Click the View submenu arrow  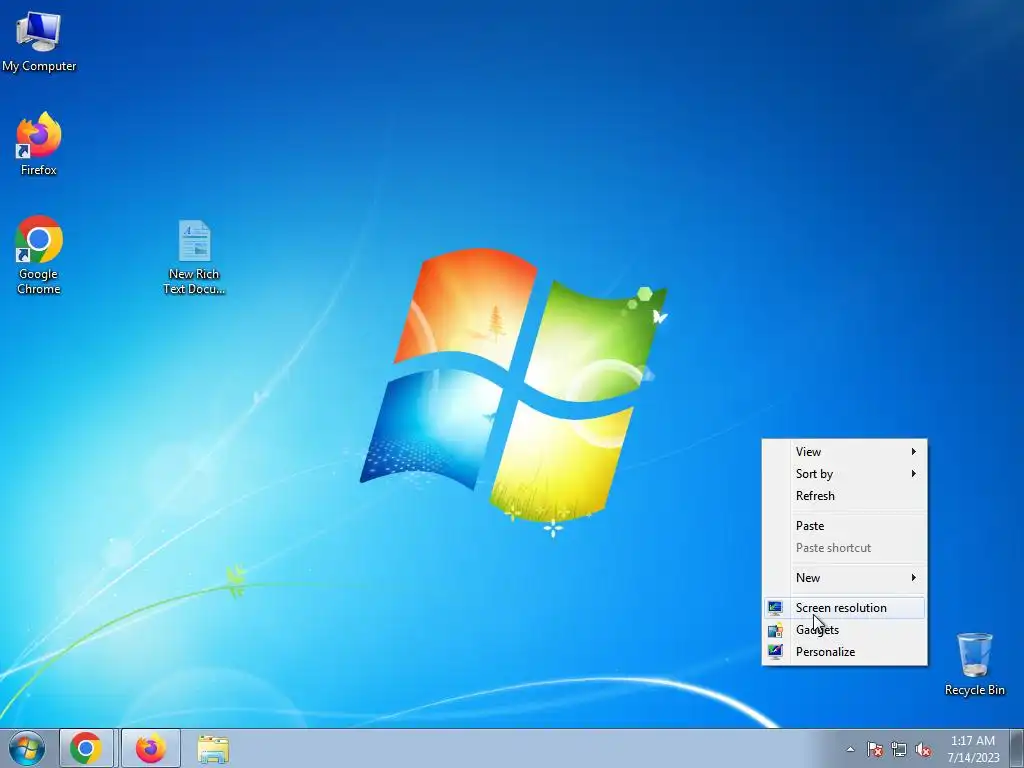[x=914, y=451]
